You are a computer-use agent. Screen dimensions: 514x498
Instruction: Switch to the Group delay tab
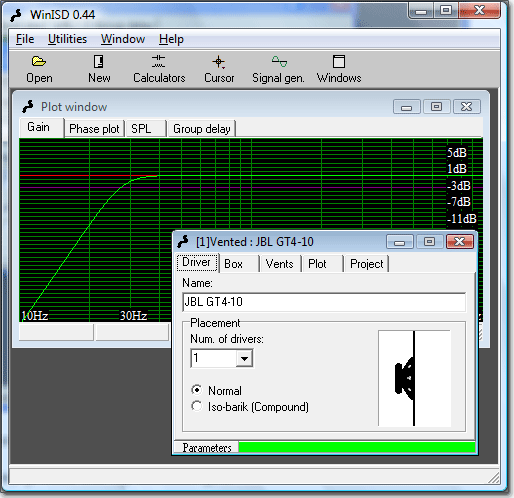202,129
